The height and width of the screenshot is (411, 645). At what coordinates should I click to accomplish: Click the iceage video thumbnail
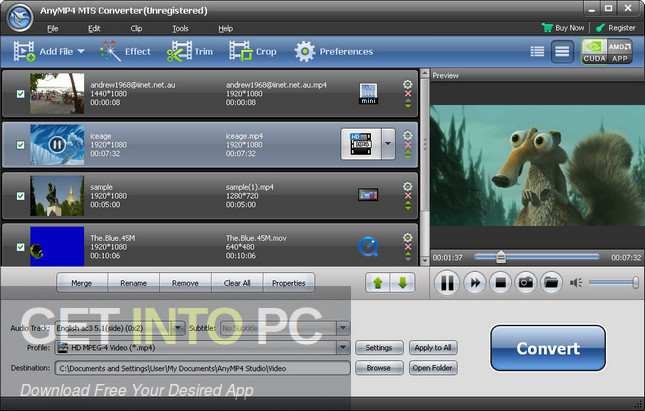coord(57,145)
